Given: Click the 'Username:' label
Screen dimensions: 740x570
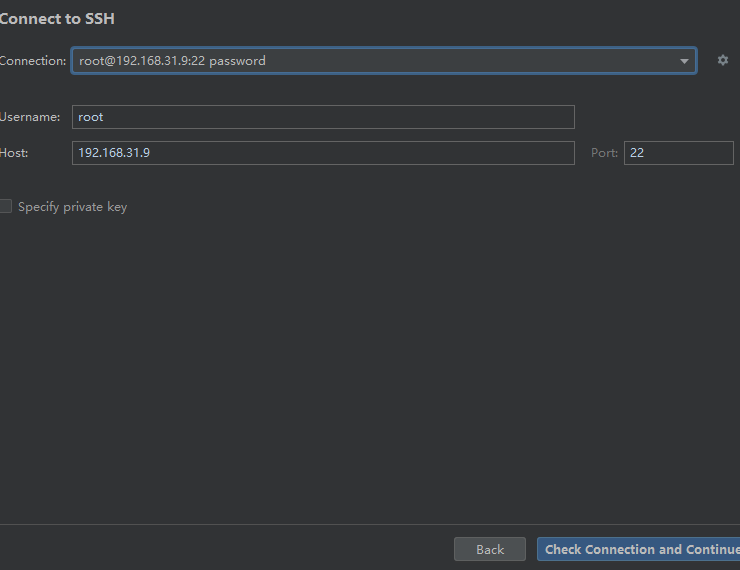Looking at the screenshot, I should (30, 117).
